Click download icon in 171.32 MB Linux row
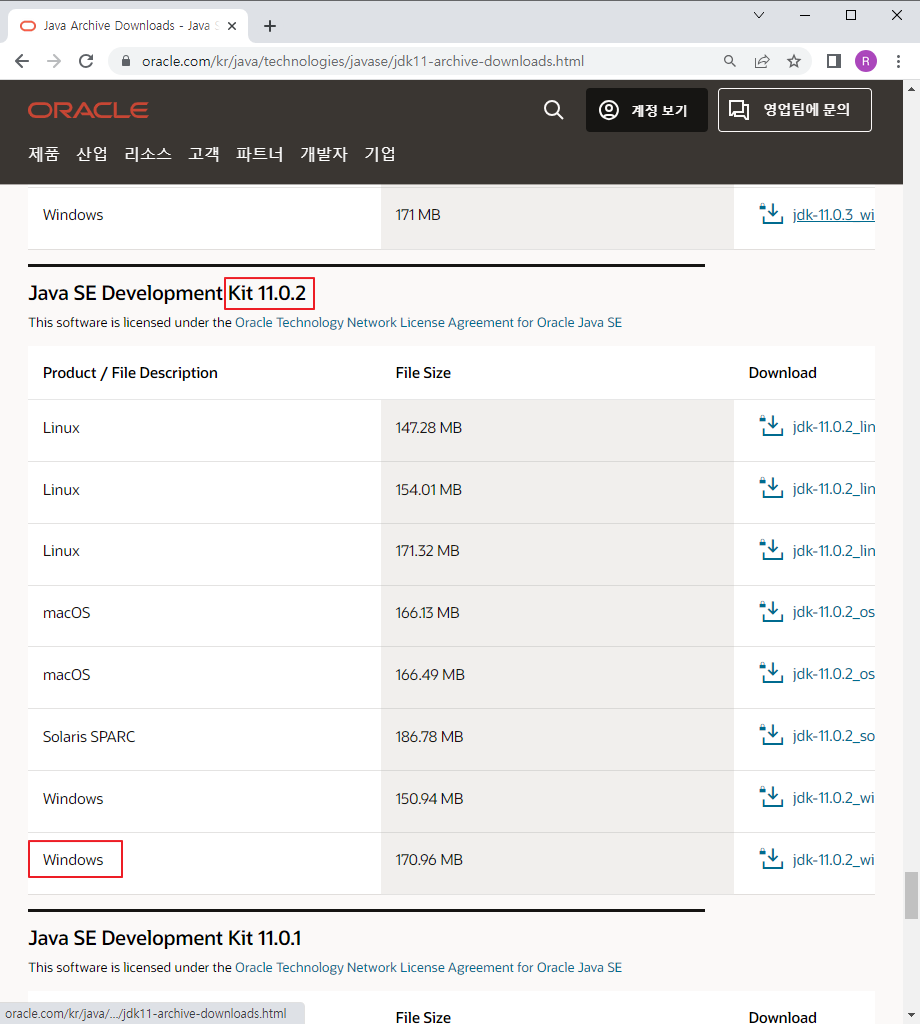This screenshot has width=920, height=1024. click(771, 550)
